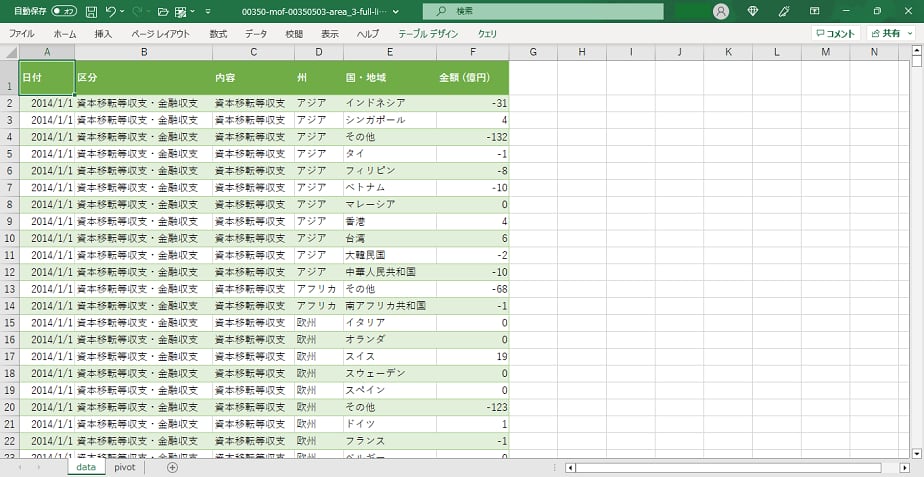The height and width of the screenshot is (477, 924).
Task: Click the pen drawing icon in title bar
Action: (784, 11)
